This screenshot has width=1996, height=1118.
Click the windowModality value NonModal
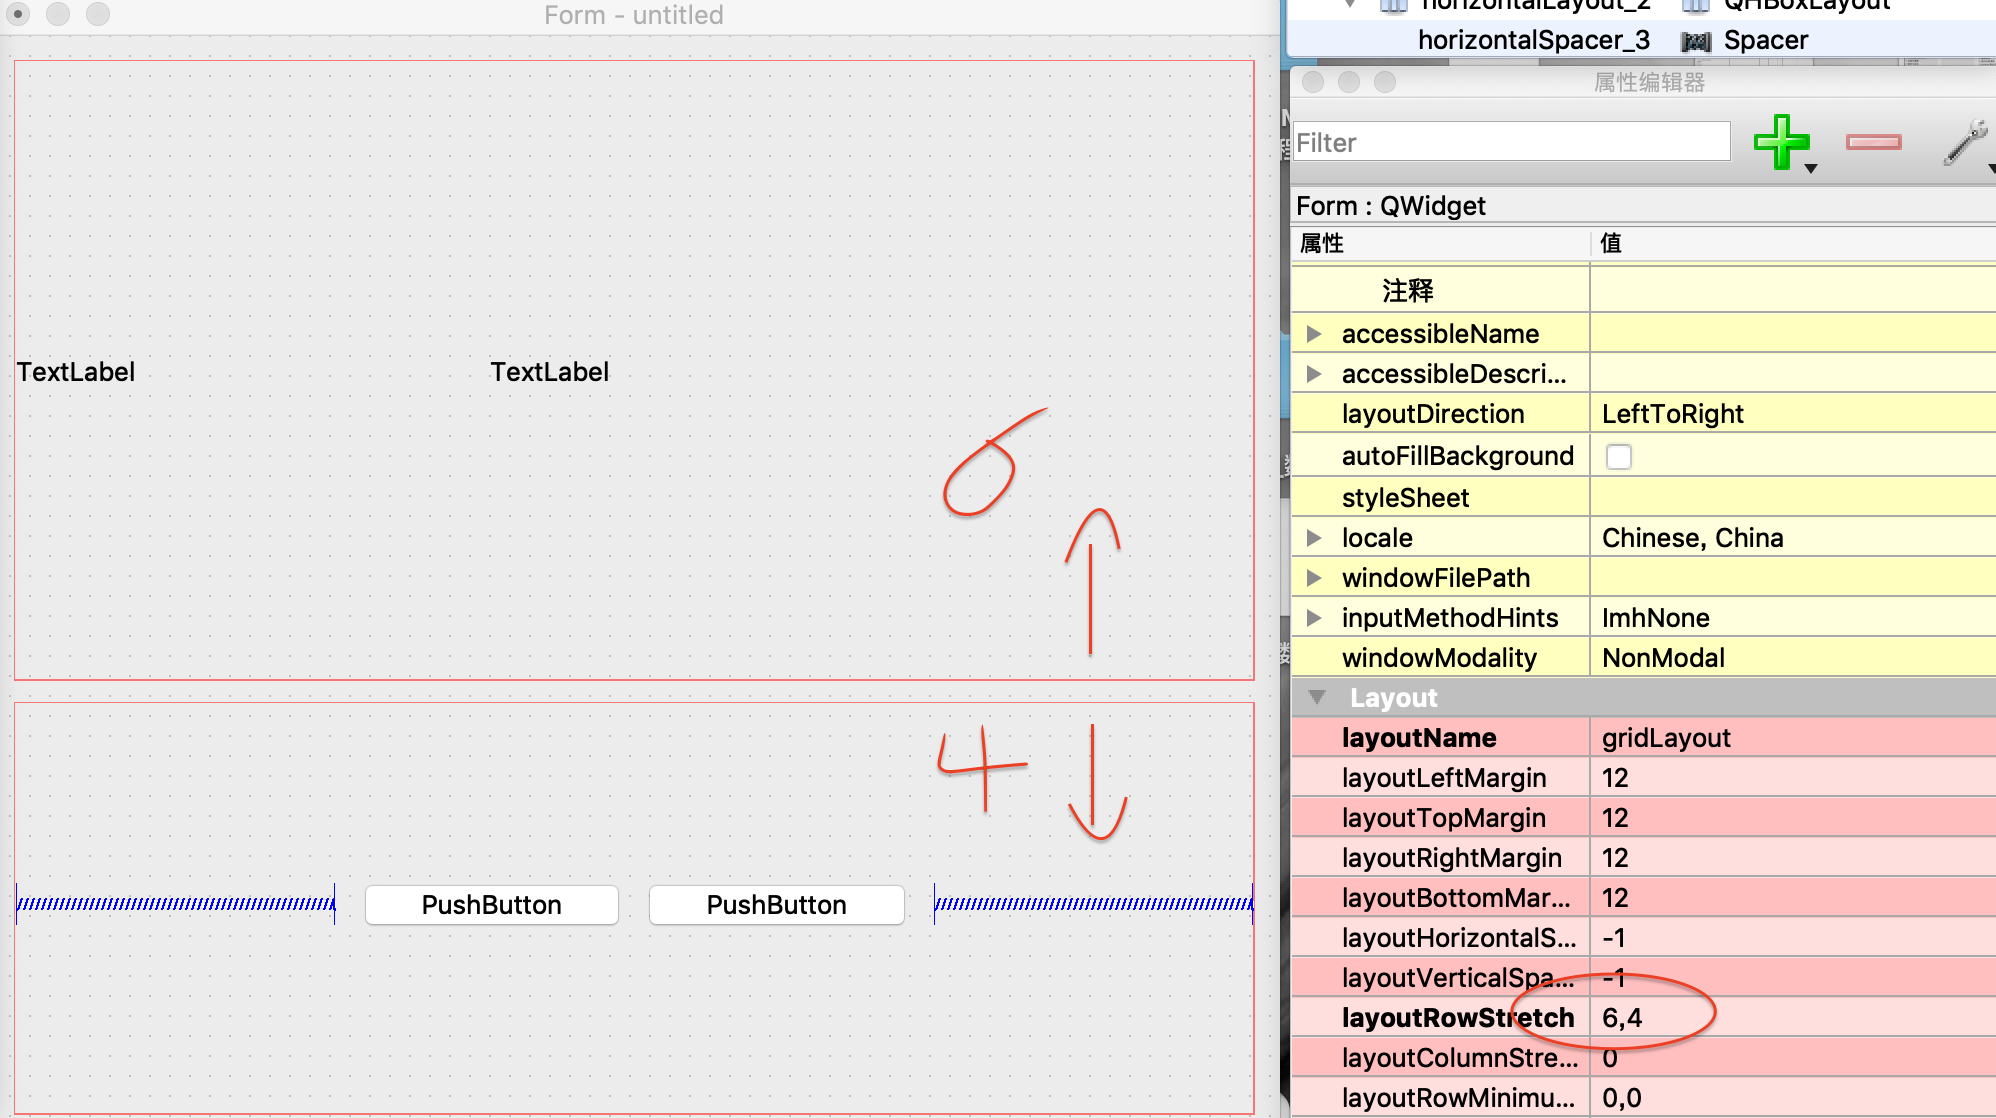(1663, 658)
